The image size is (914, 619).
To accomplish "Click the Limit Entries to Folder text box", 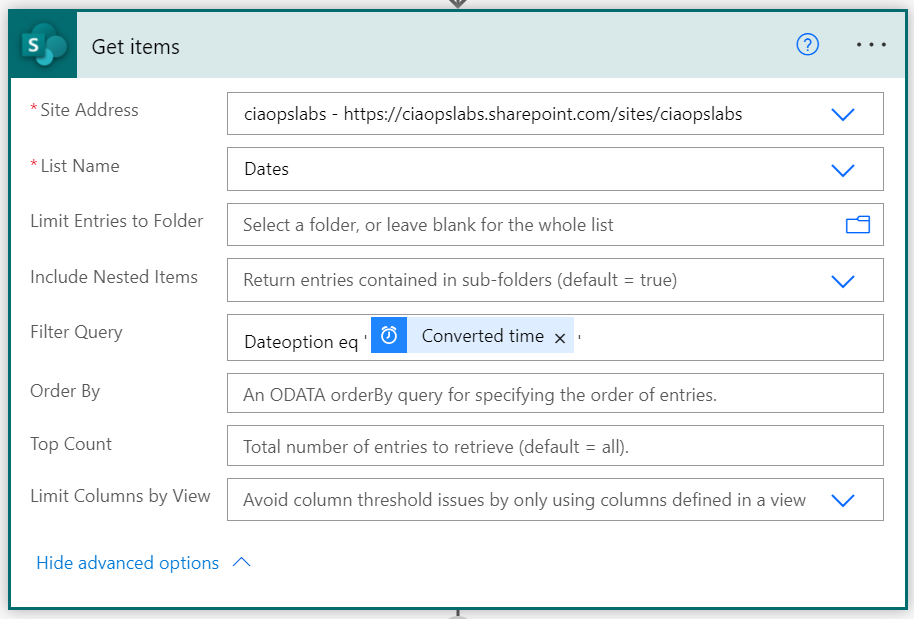I will (530, 225).
